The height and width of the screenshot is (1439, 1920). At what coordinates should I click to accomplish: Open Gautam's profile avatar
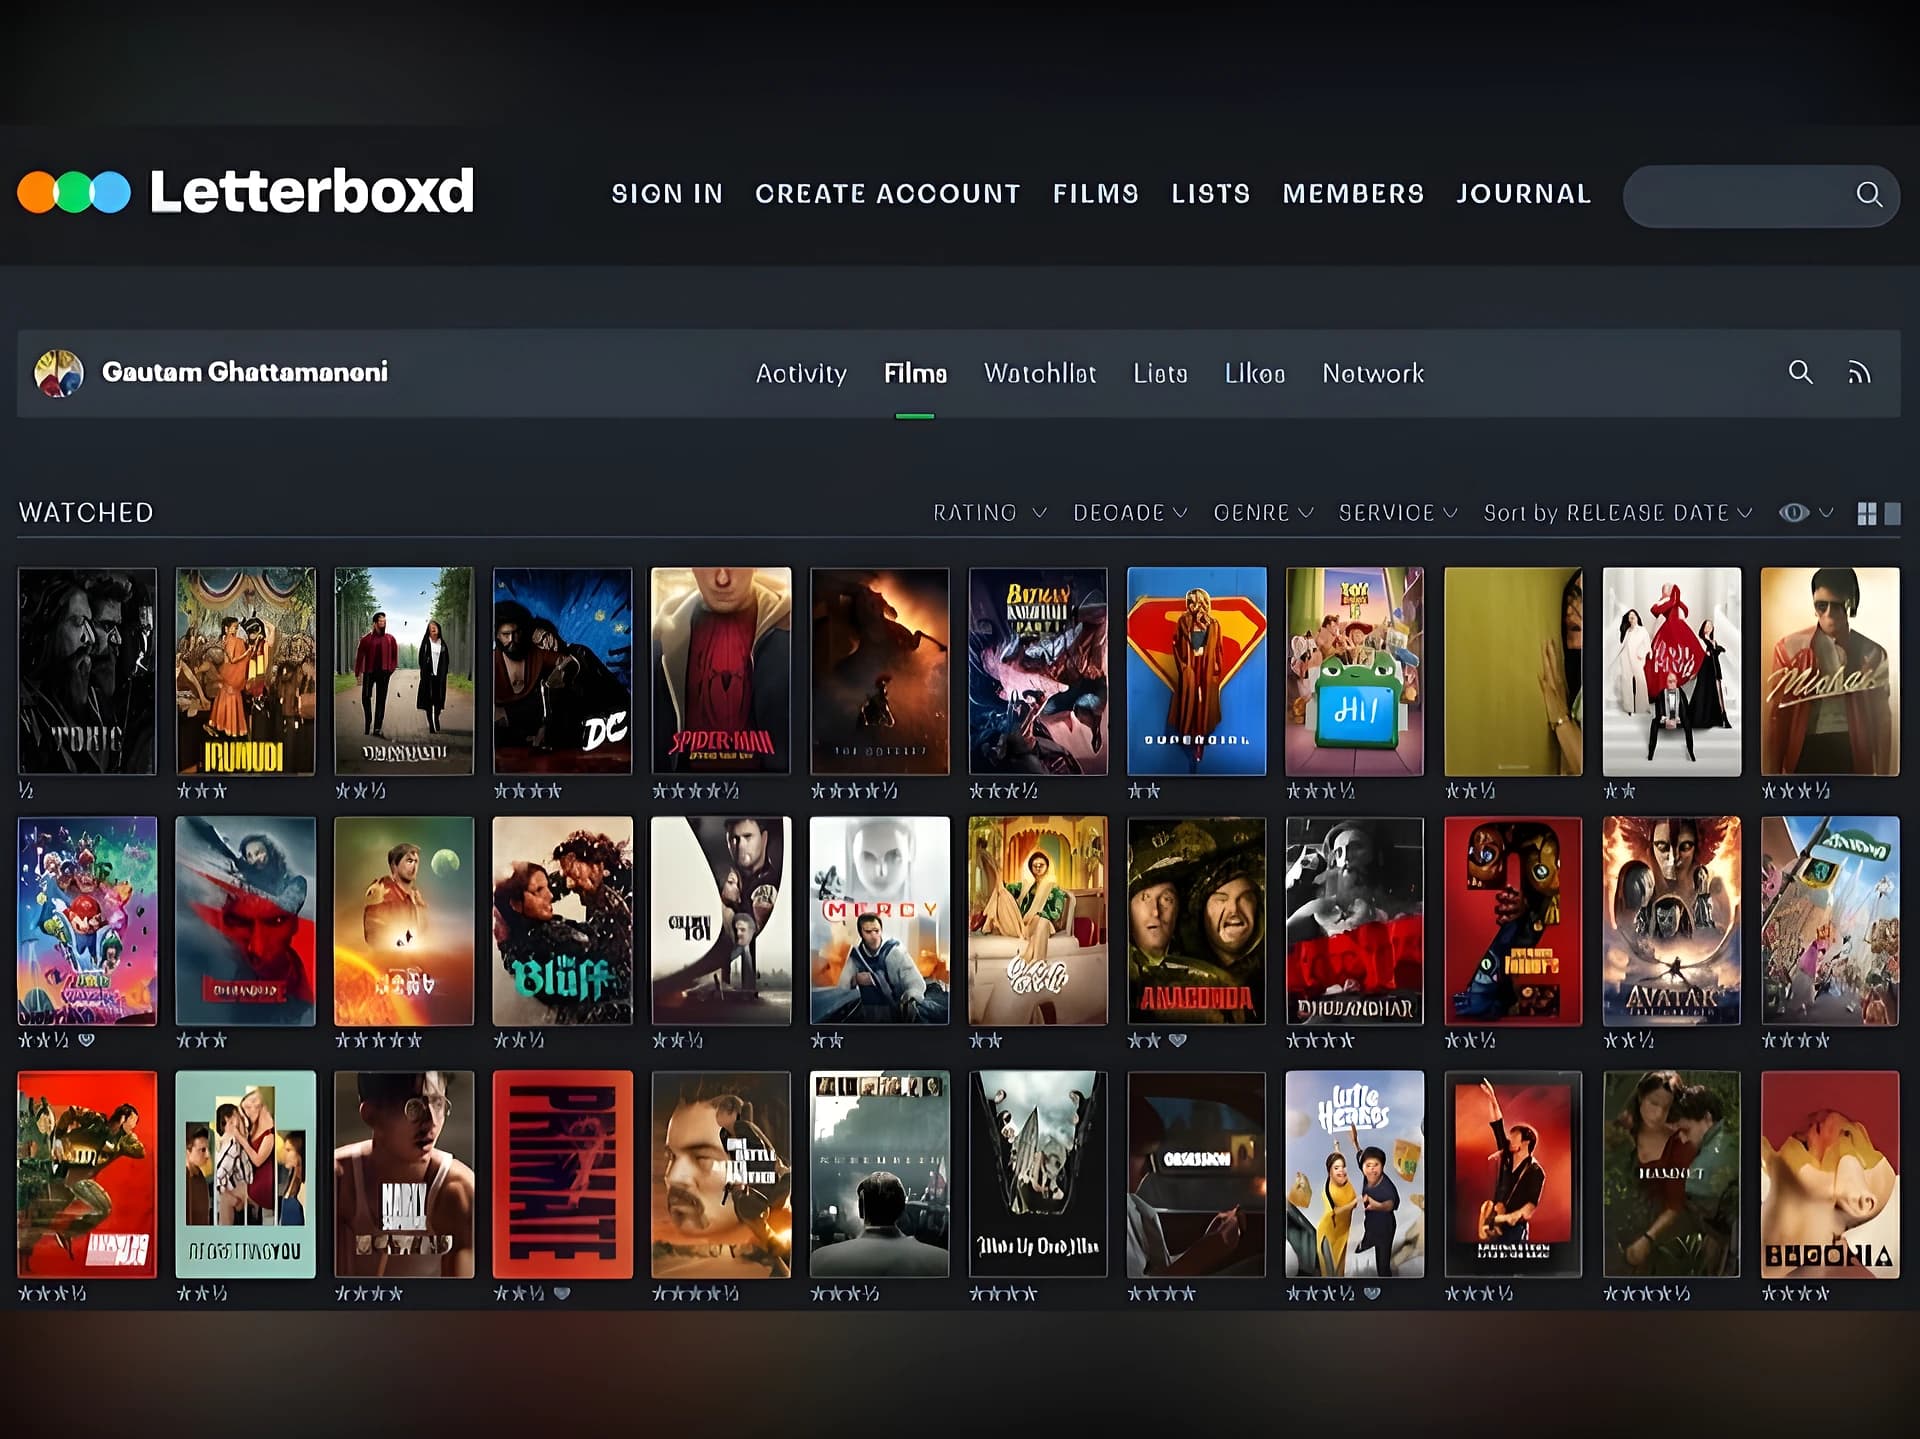pos(59,373)
